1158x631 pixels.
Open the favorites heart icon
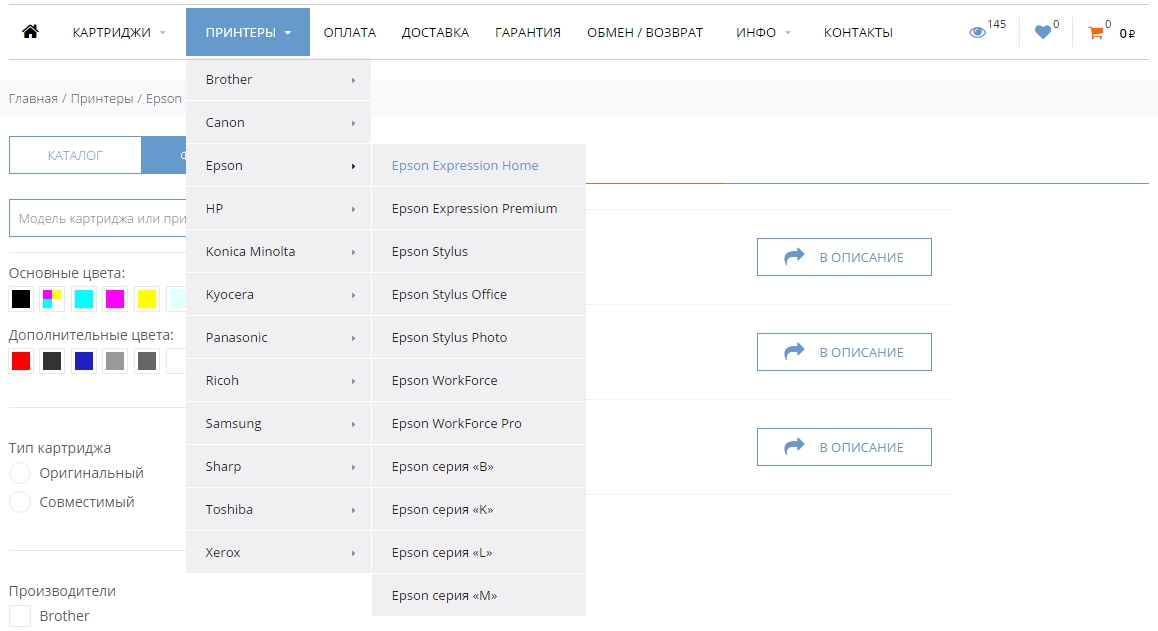click(x=1043, y=32)
